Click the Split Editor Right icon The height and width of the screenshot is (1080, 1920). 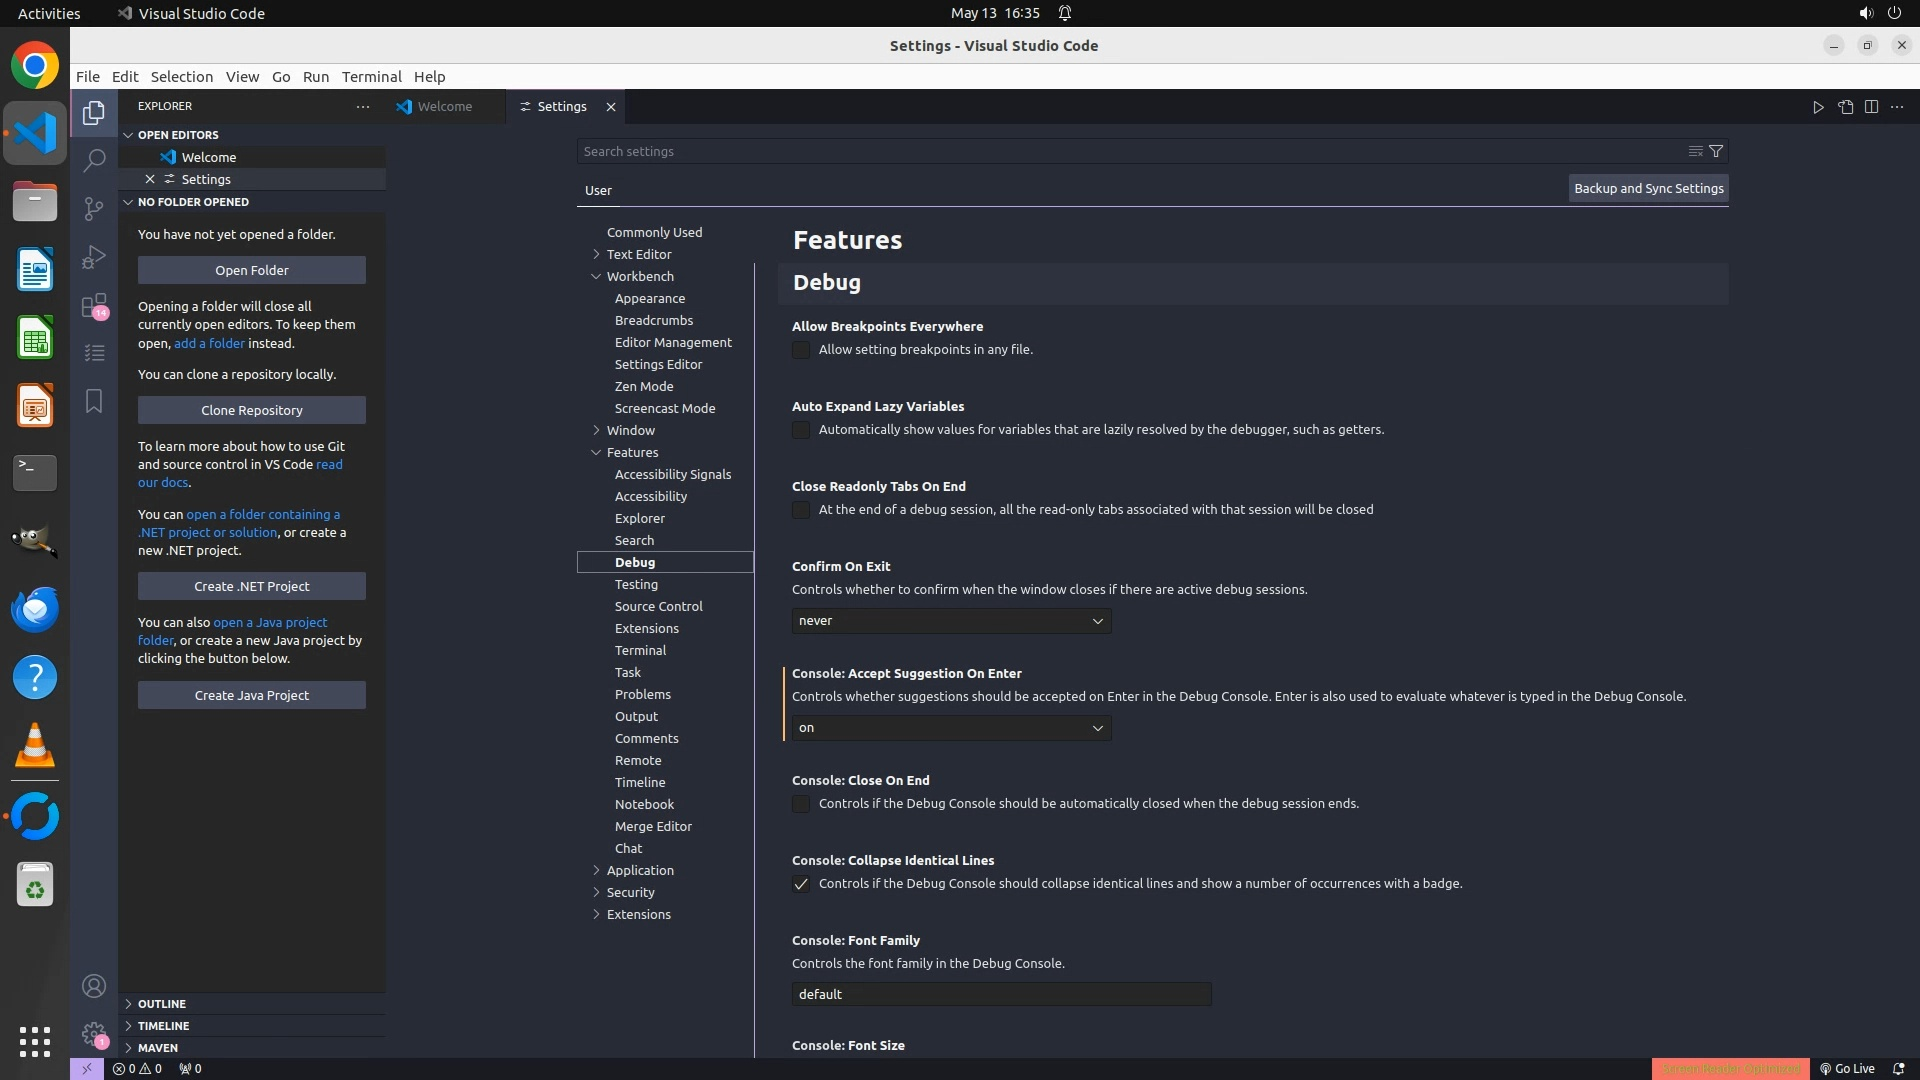1871,107
